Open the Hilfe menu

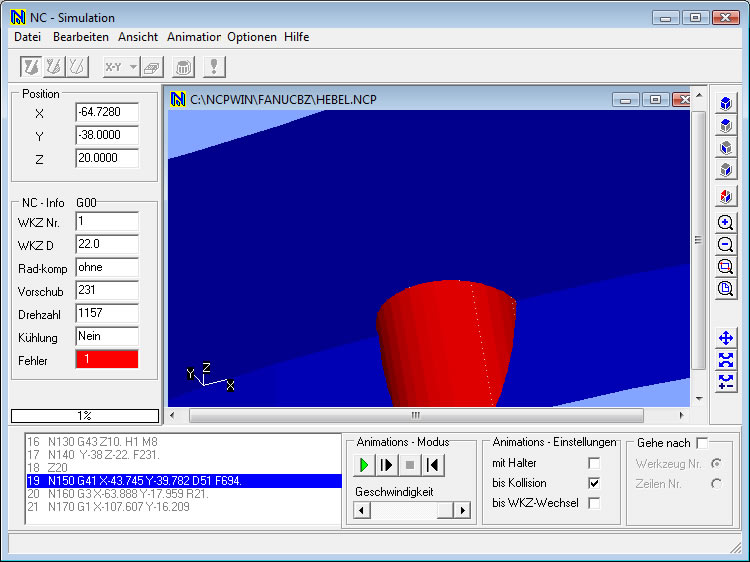297,37
